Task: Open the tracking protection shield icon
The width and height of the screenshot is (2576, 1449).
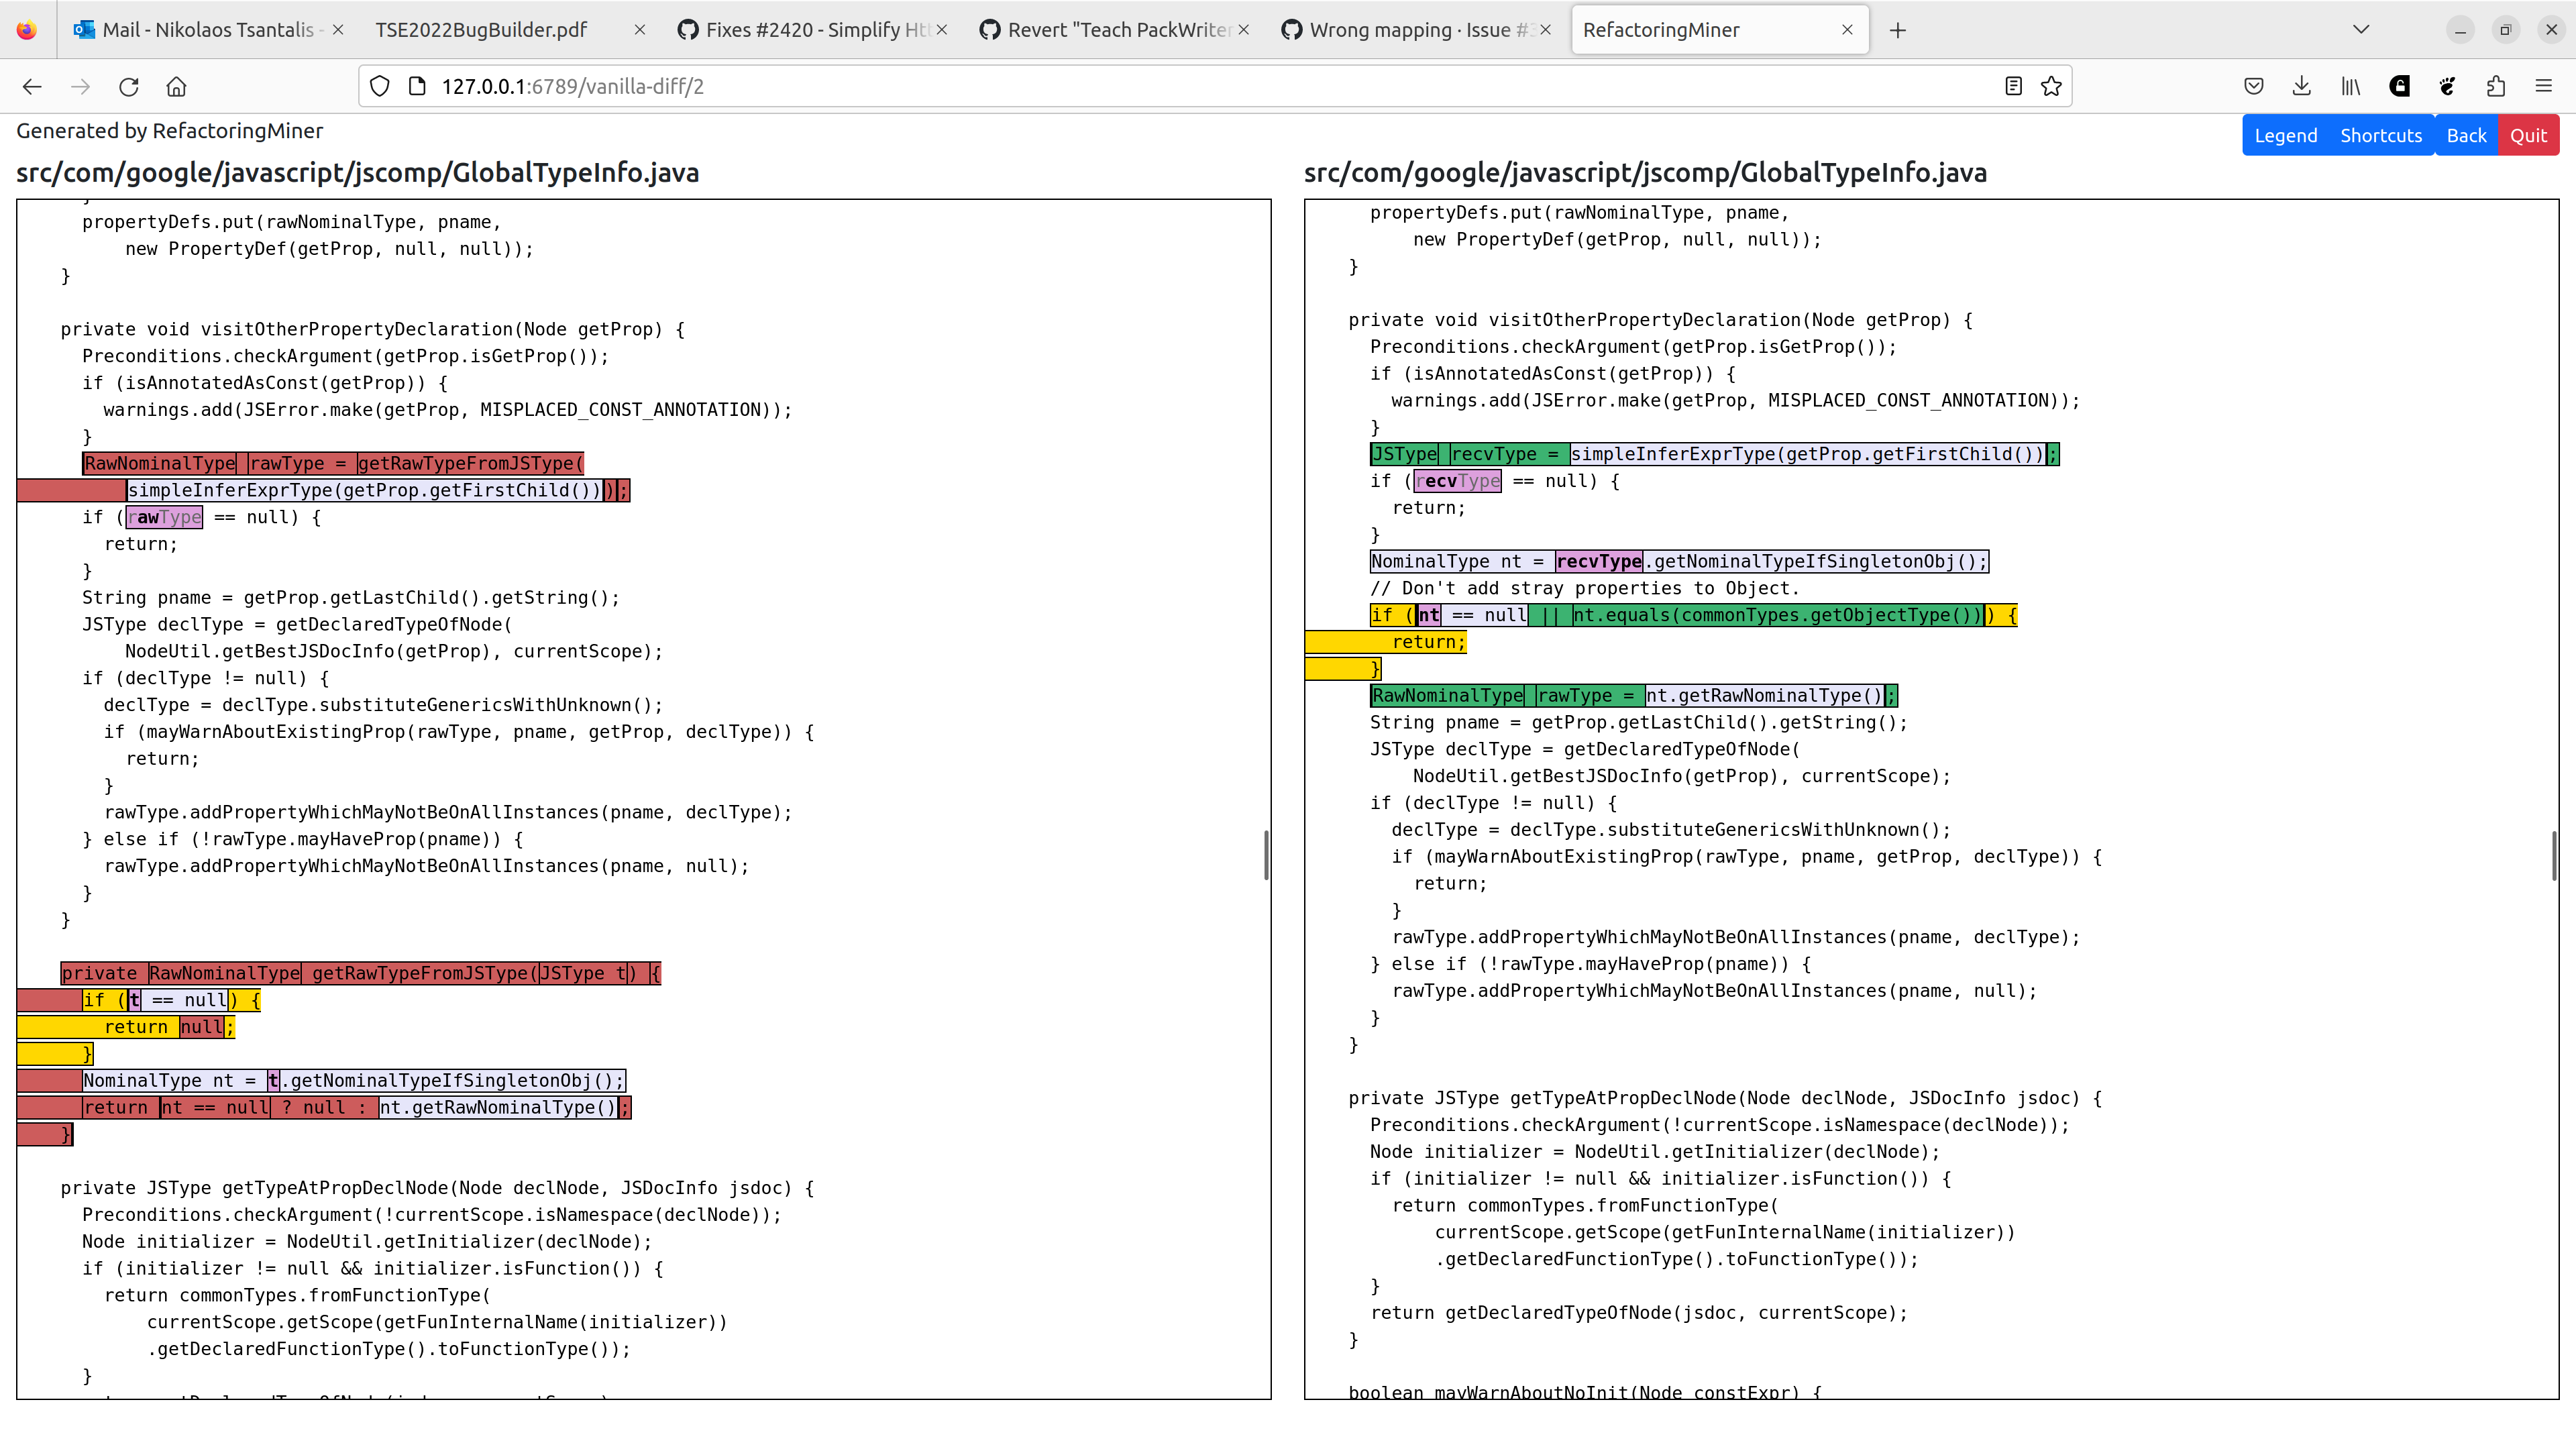Action: [x=380, y=87]
